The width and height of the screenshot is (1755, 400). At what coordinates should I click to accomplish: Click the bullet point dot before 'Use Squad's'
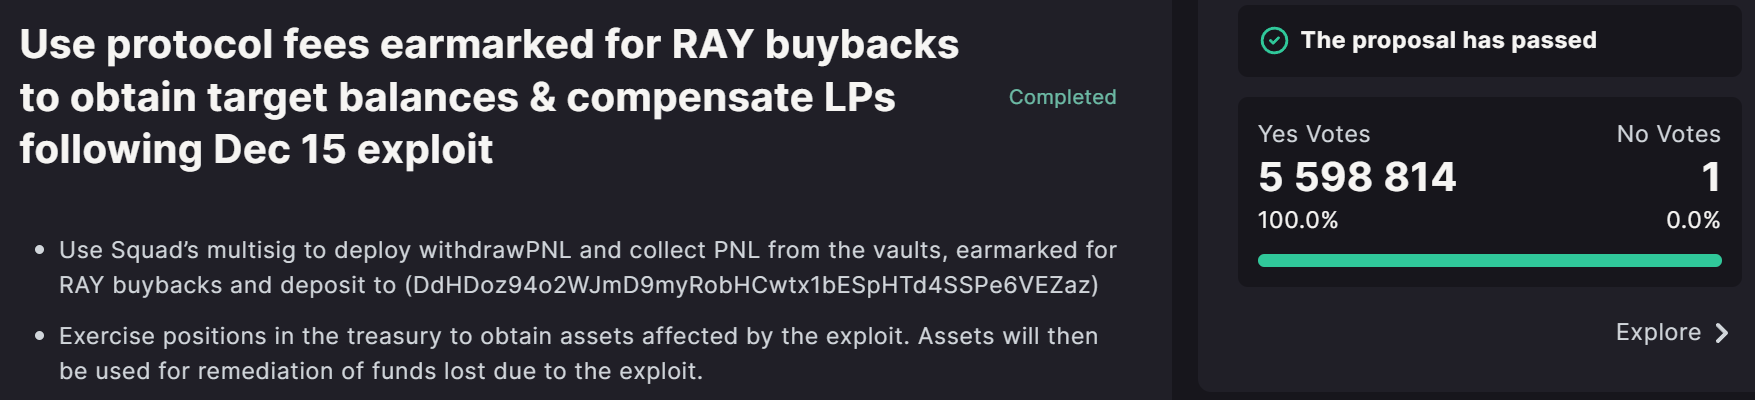pos(40,250)
